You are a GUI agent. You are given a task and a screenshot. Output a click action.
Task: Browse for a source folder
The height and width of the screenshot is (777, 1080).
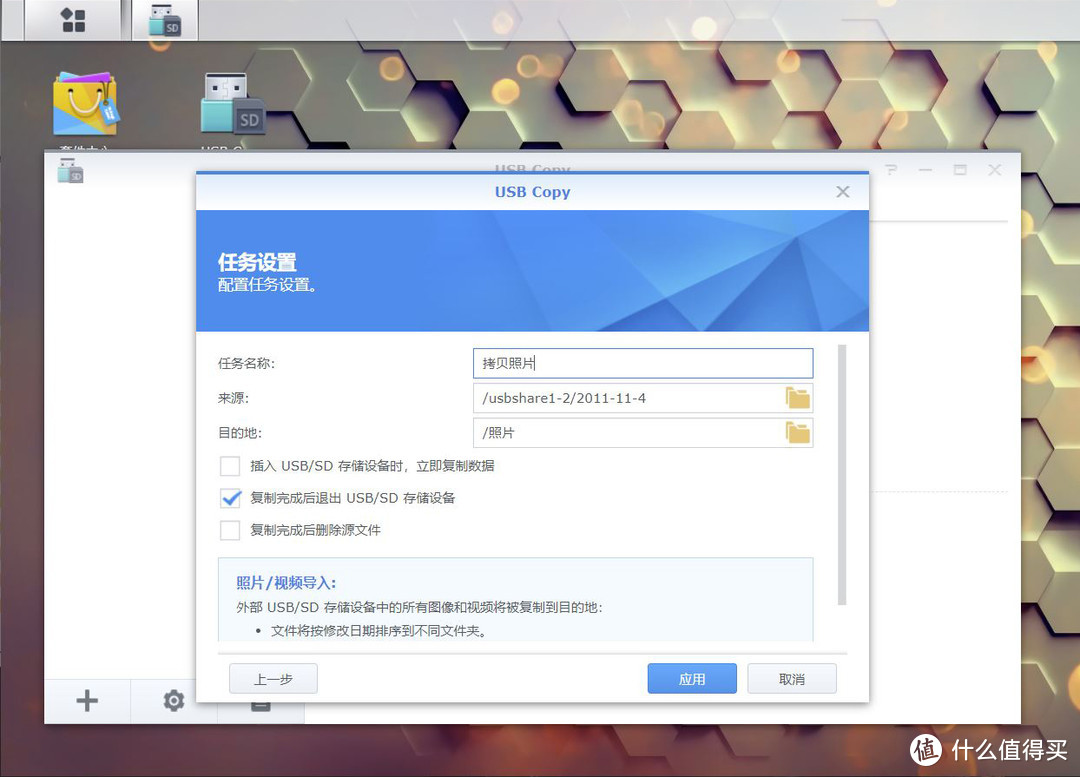pyautogui.click(x=797, y=397)
